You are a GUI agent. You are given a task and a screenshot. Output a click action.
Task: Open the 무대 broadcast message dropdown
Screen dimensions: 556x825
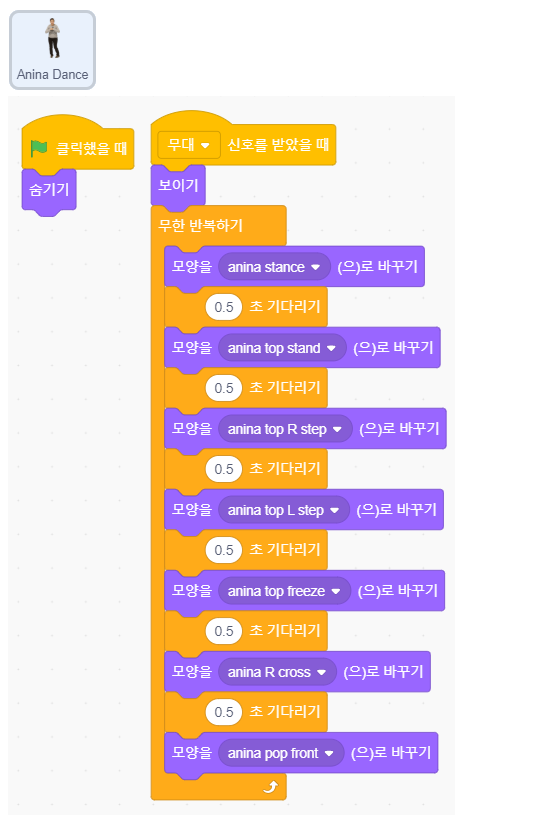[189, 145]
